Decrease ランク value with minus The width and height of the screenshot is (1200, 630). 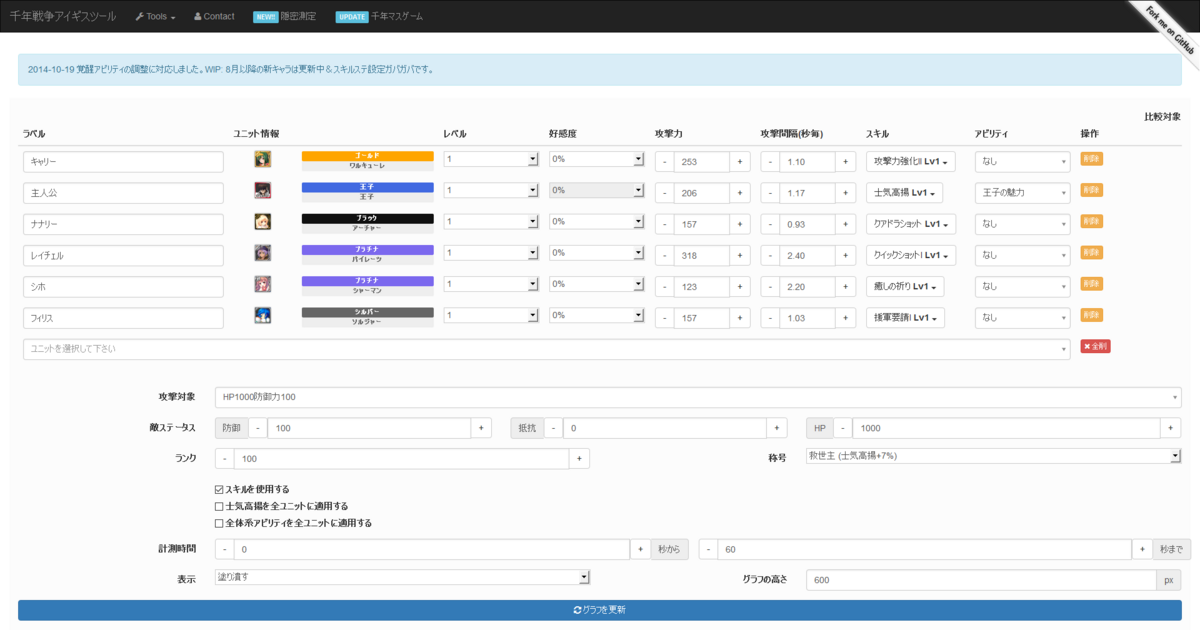click(224, 458)
